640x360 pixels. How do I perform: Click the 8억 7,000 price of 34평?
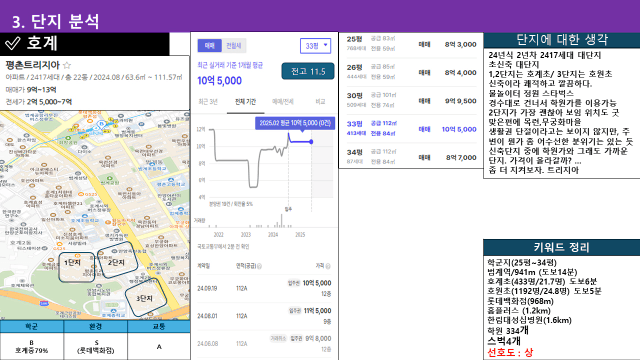pyautogui.click(x=461, y=157)
